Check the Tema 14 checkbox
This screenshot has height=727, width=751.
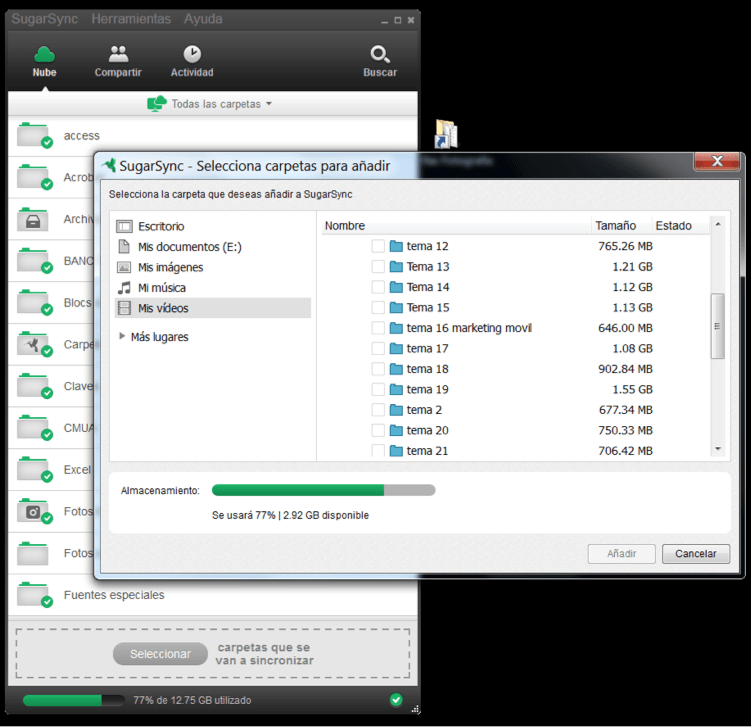[378, 287]
